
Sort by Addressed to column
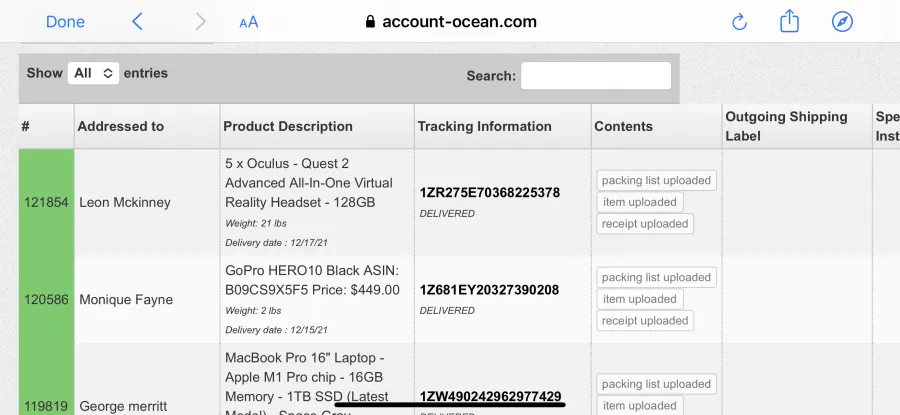pos(147,126)
